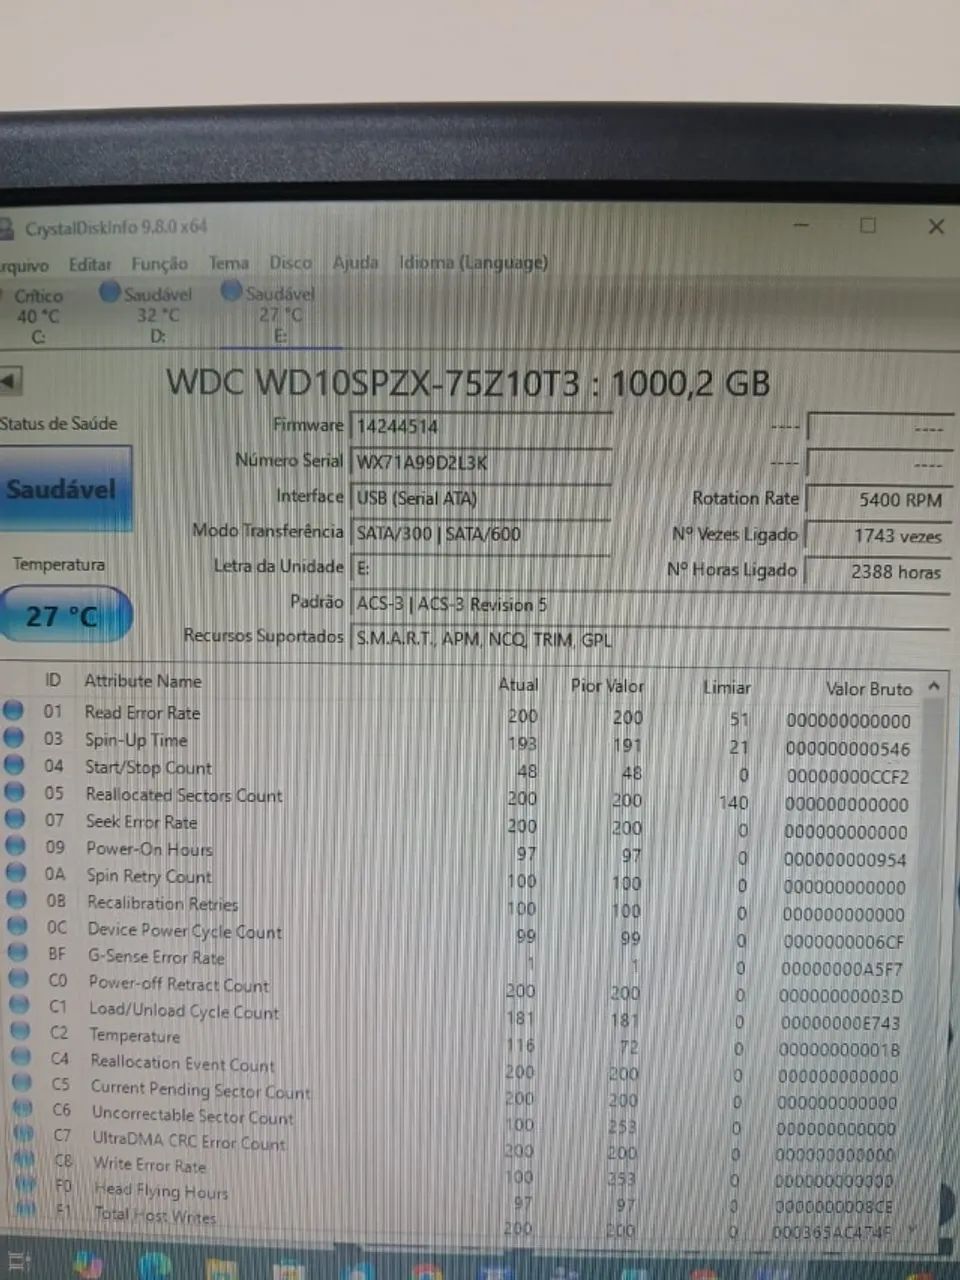Open the Tema menu
Viewport: 960px width, 1280px height.
228,263
